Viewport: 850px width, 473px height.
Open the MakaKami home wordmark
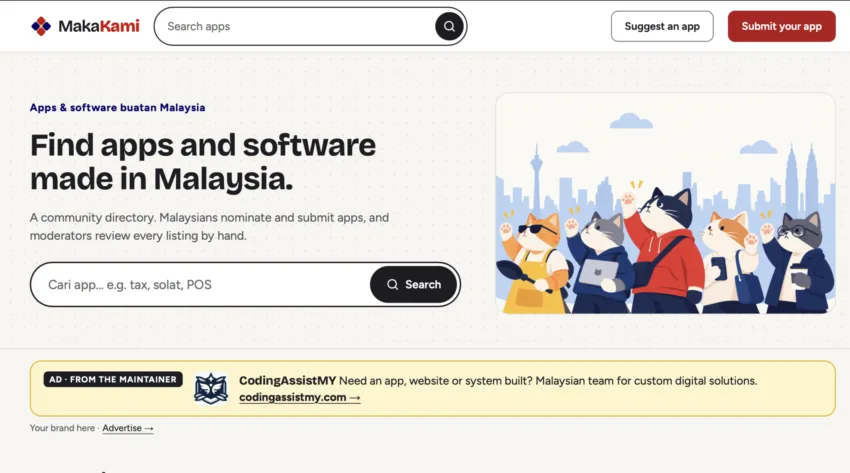(x=99, y=26)
